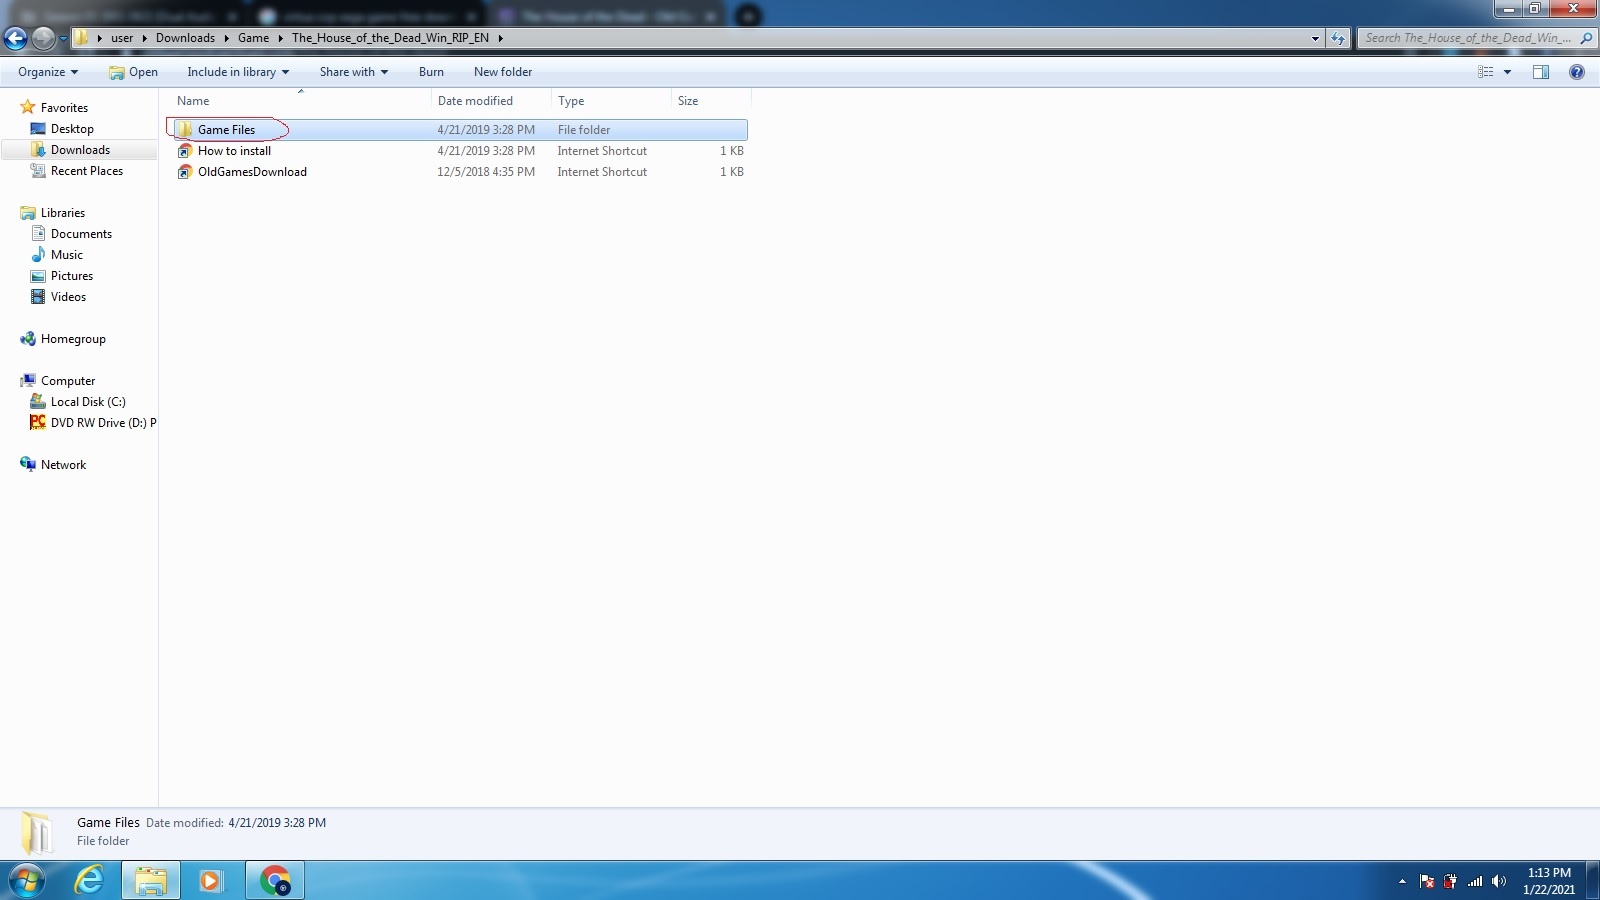Click the Forward navigation arrow
The width and height of the screenshot is (1600, 900).
pos(43,38)
